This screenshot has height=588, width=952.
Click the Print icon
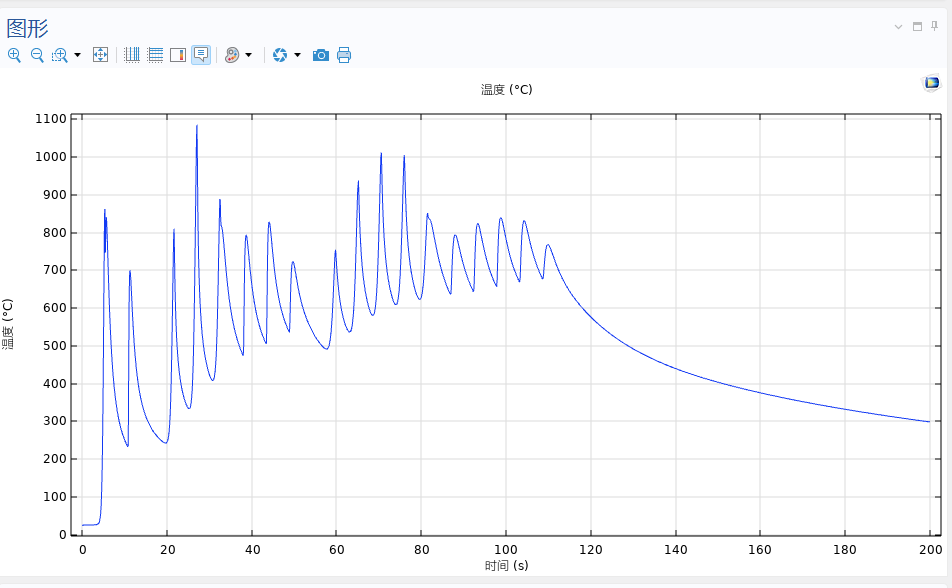click(x=344, y=55)
